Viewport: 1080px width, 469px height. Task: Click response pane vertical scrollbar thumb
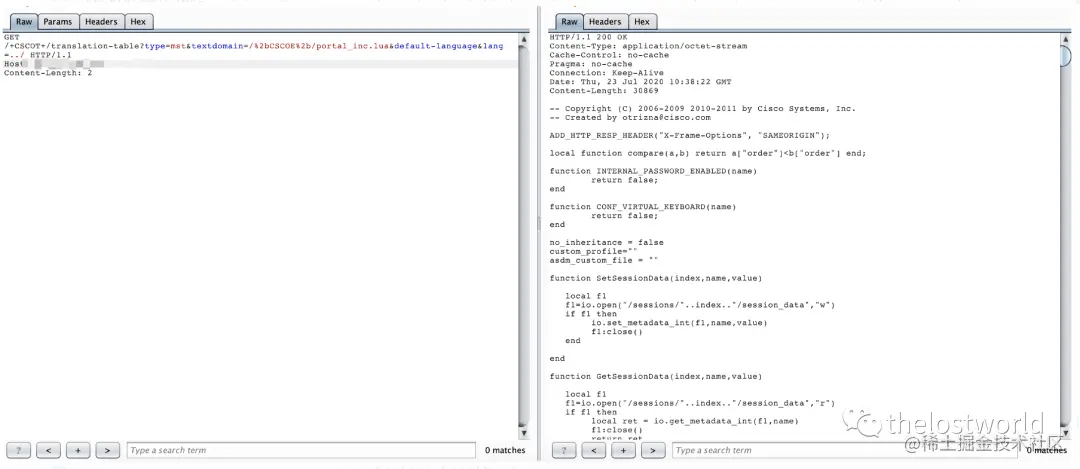coord(1068,56)
